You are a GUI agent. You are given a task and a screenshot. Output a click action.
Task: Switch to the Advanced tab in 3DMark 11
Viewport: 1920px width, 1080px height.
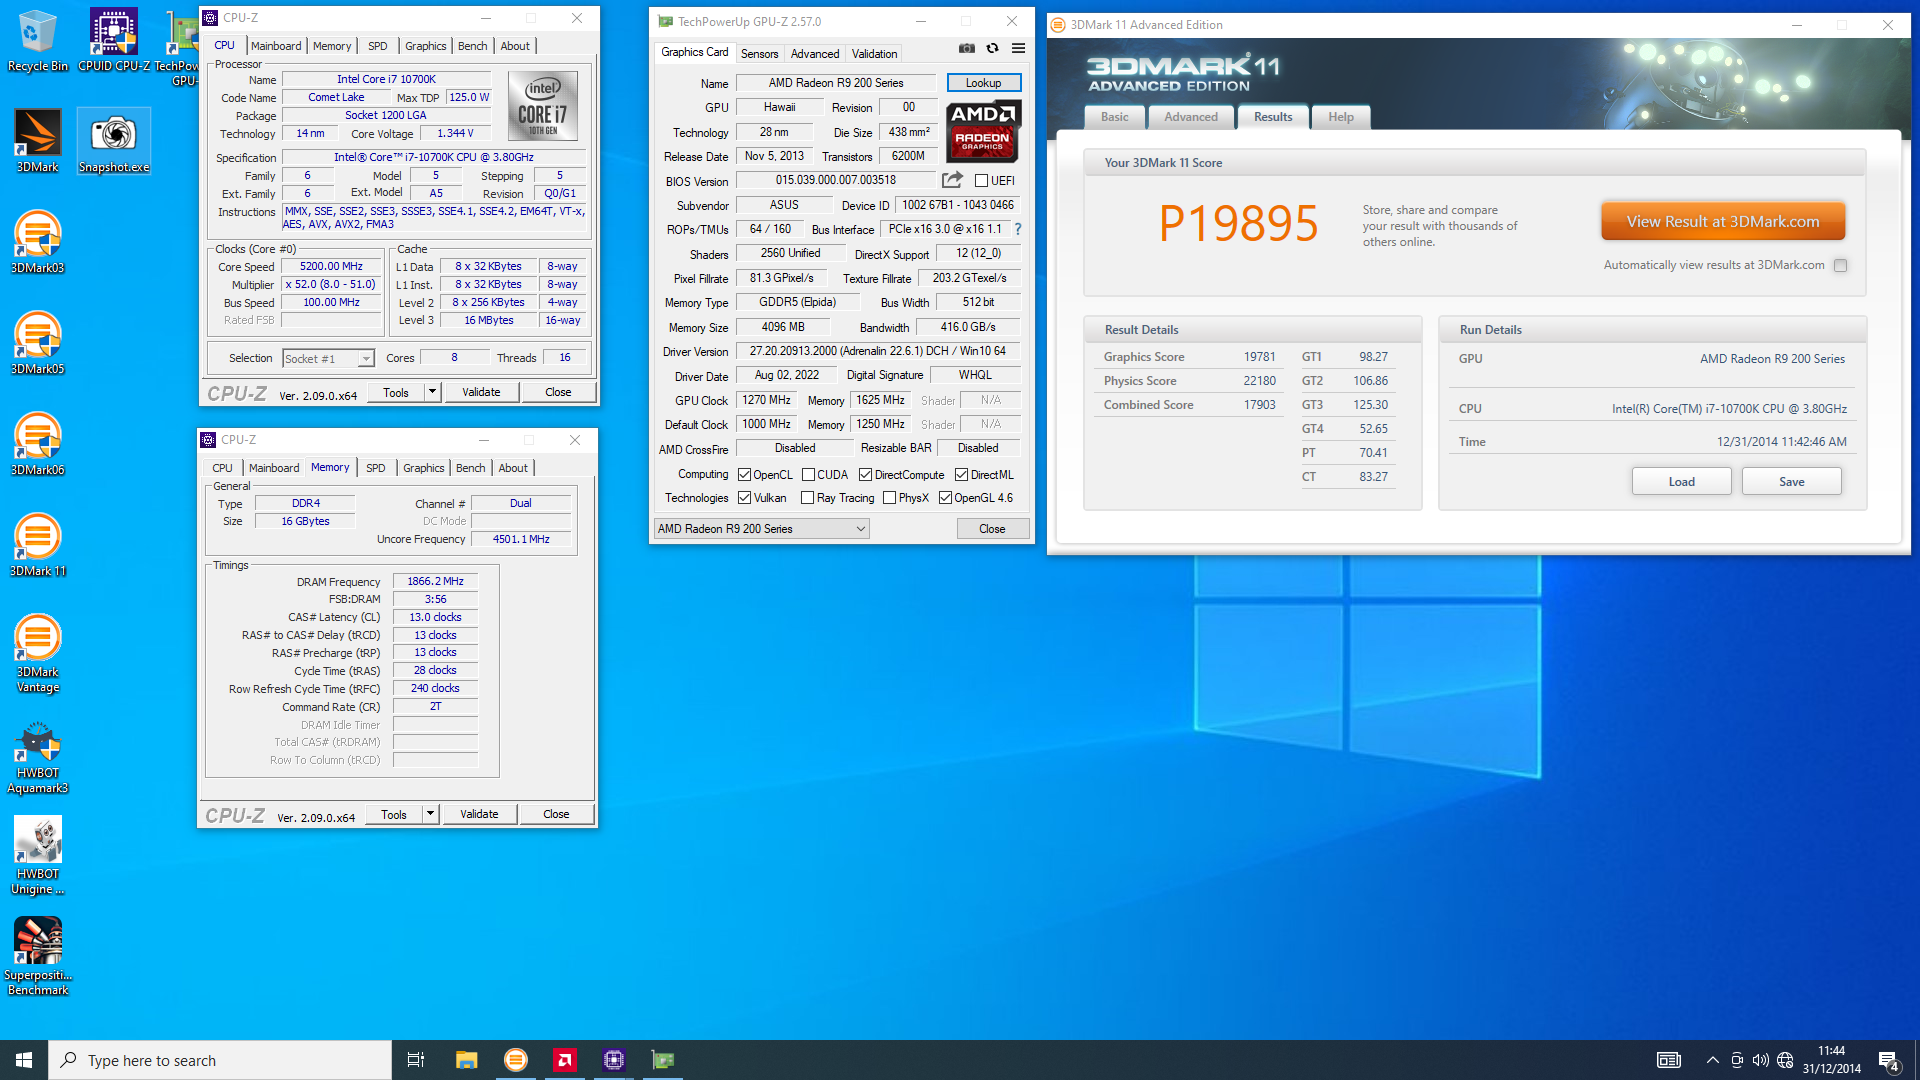(x=1191, y=117)
